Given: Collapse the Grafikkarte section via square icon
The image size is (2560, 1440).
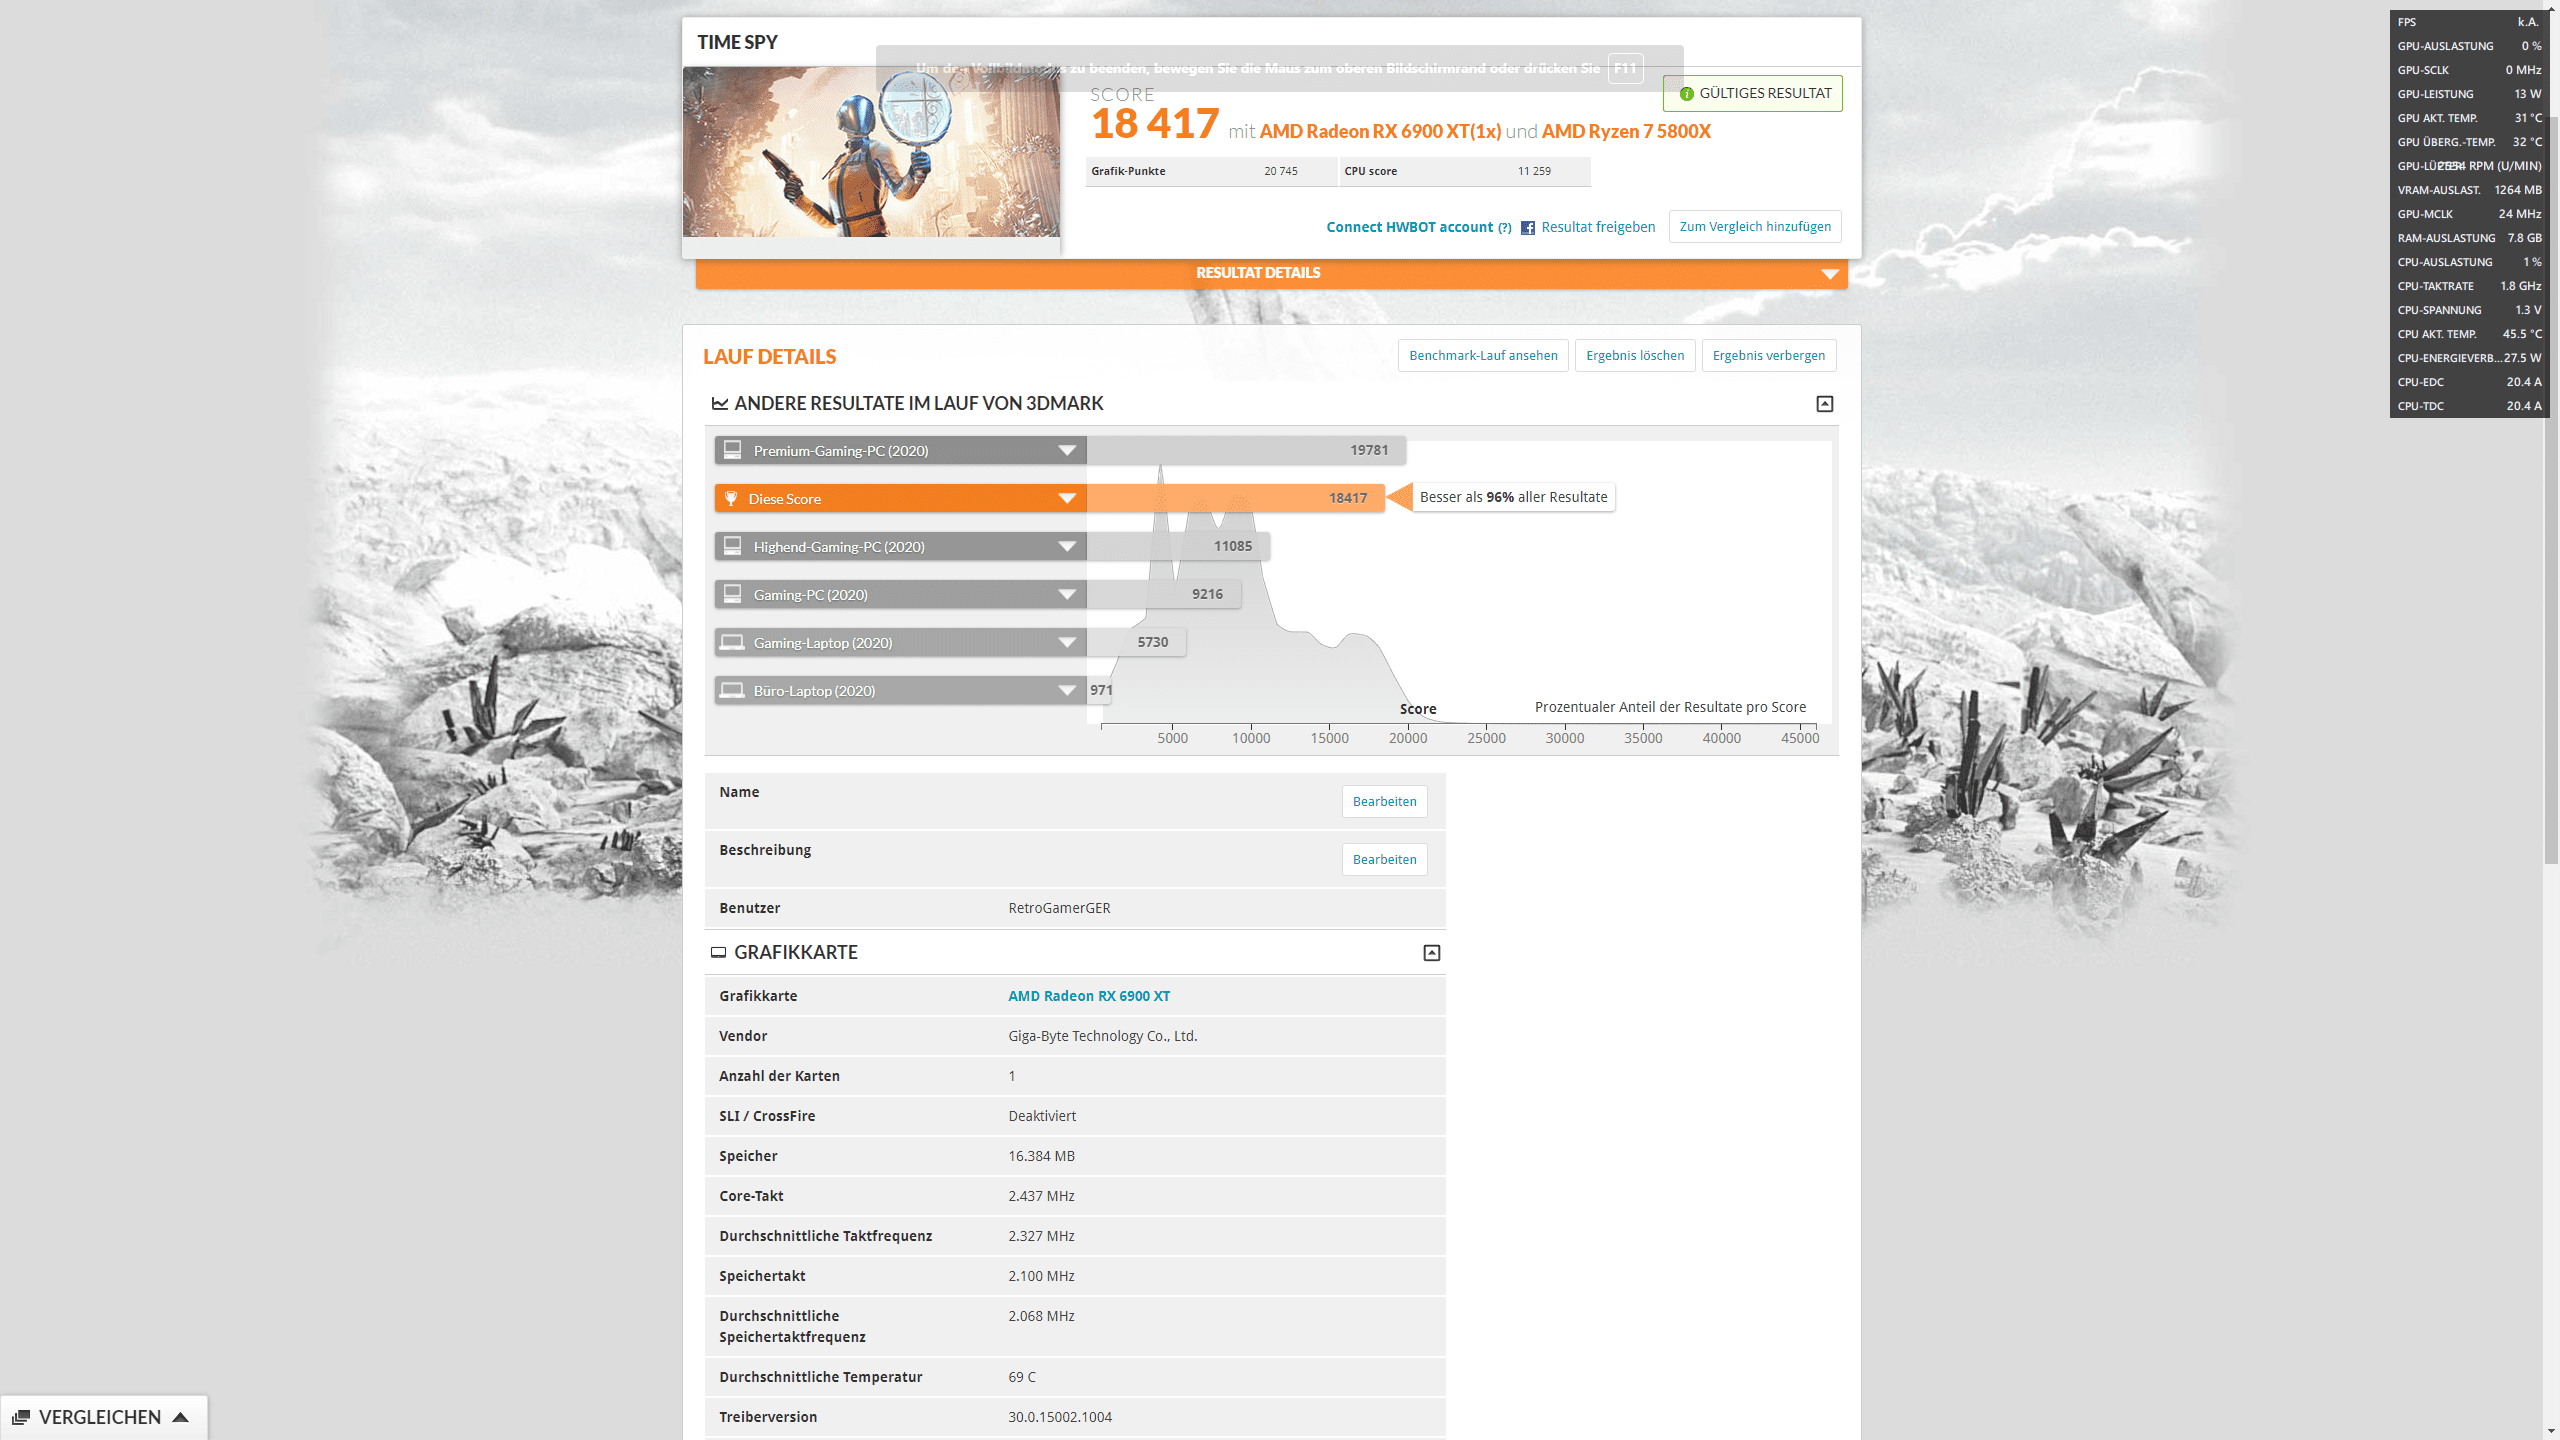Looking at the screenshot, I should 1431,953.
